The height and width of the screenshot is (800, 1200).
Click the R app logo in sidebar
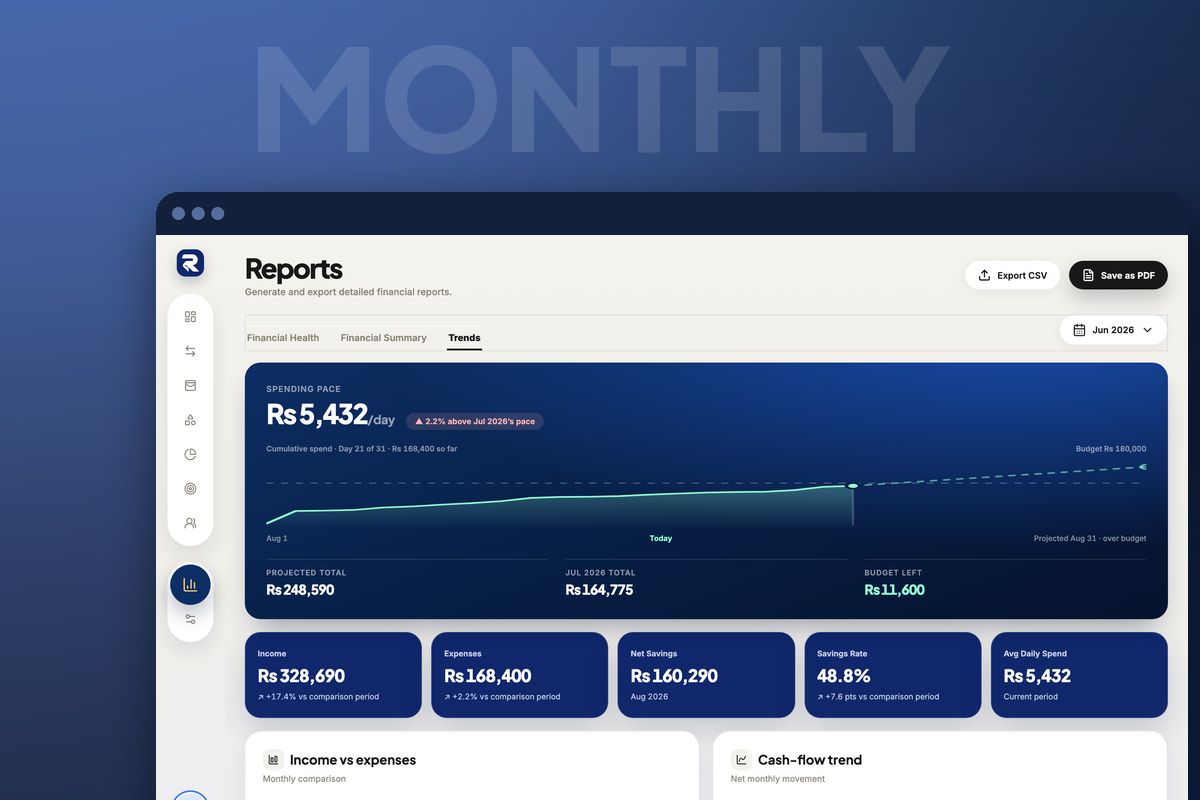tap(190, 263)
